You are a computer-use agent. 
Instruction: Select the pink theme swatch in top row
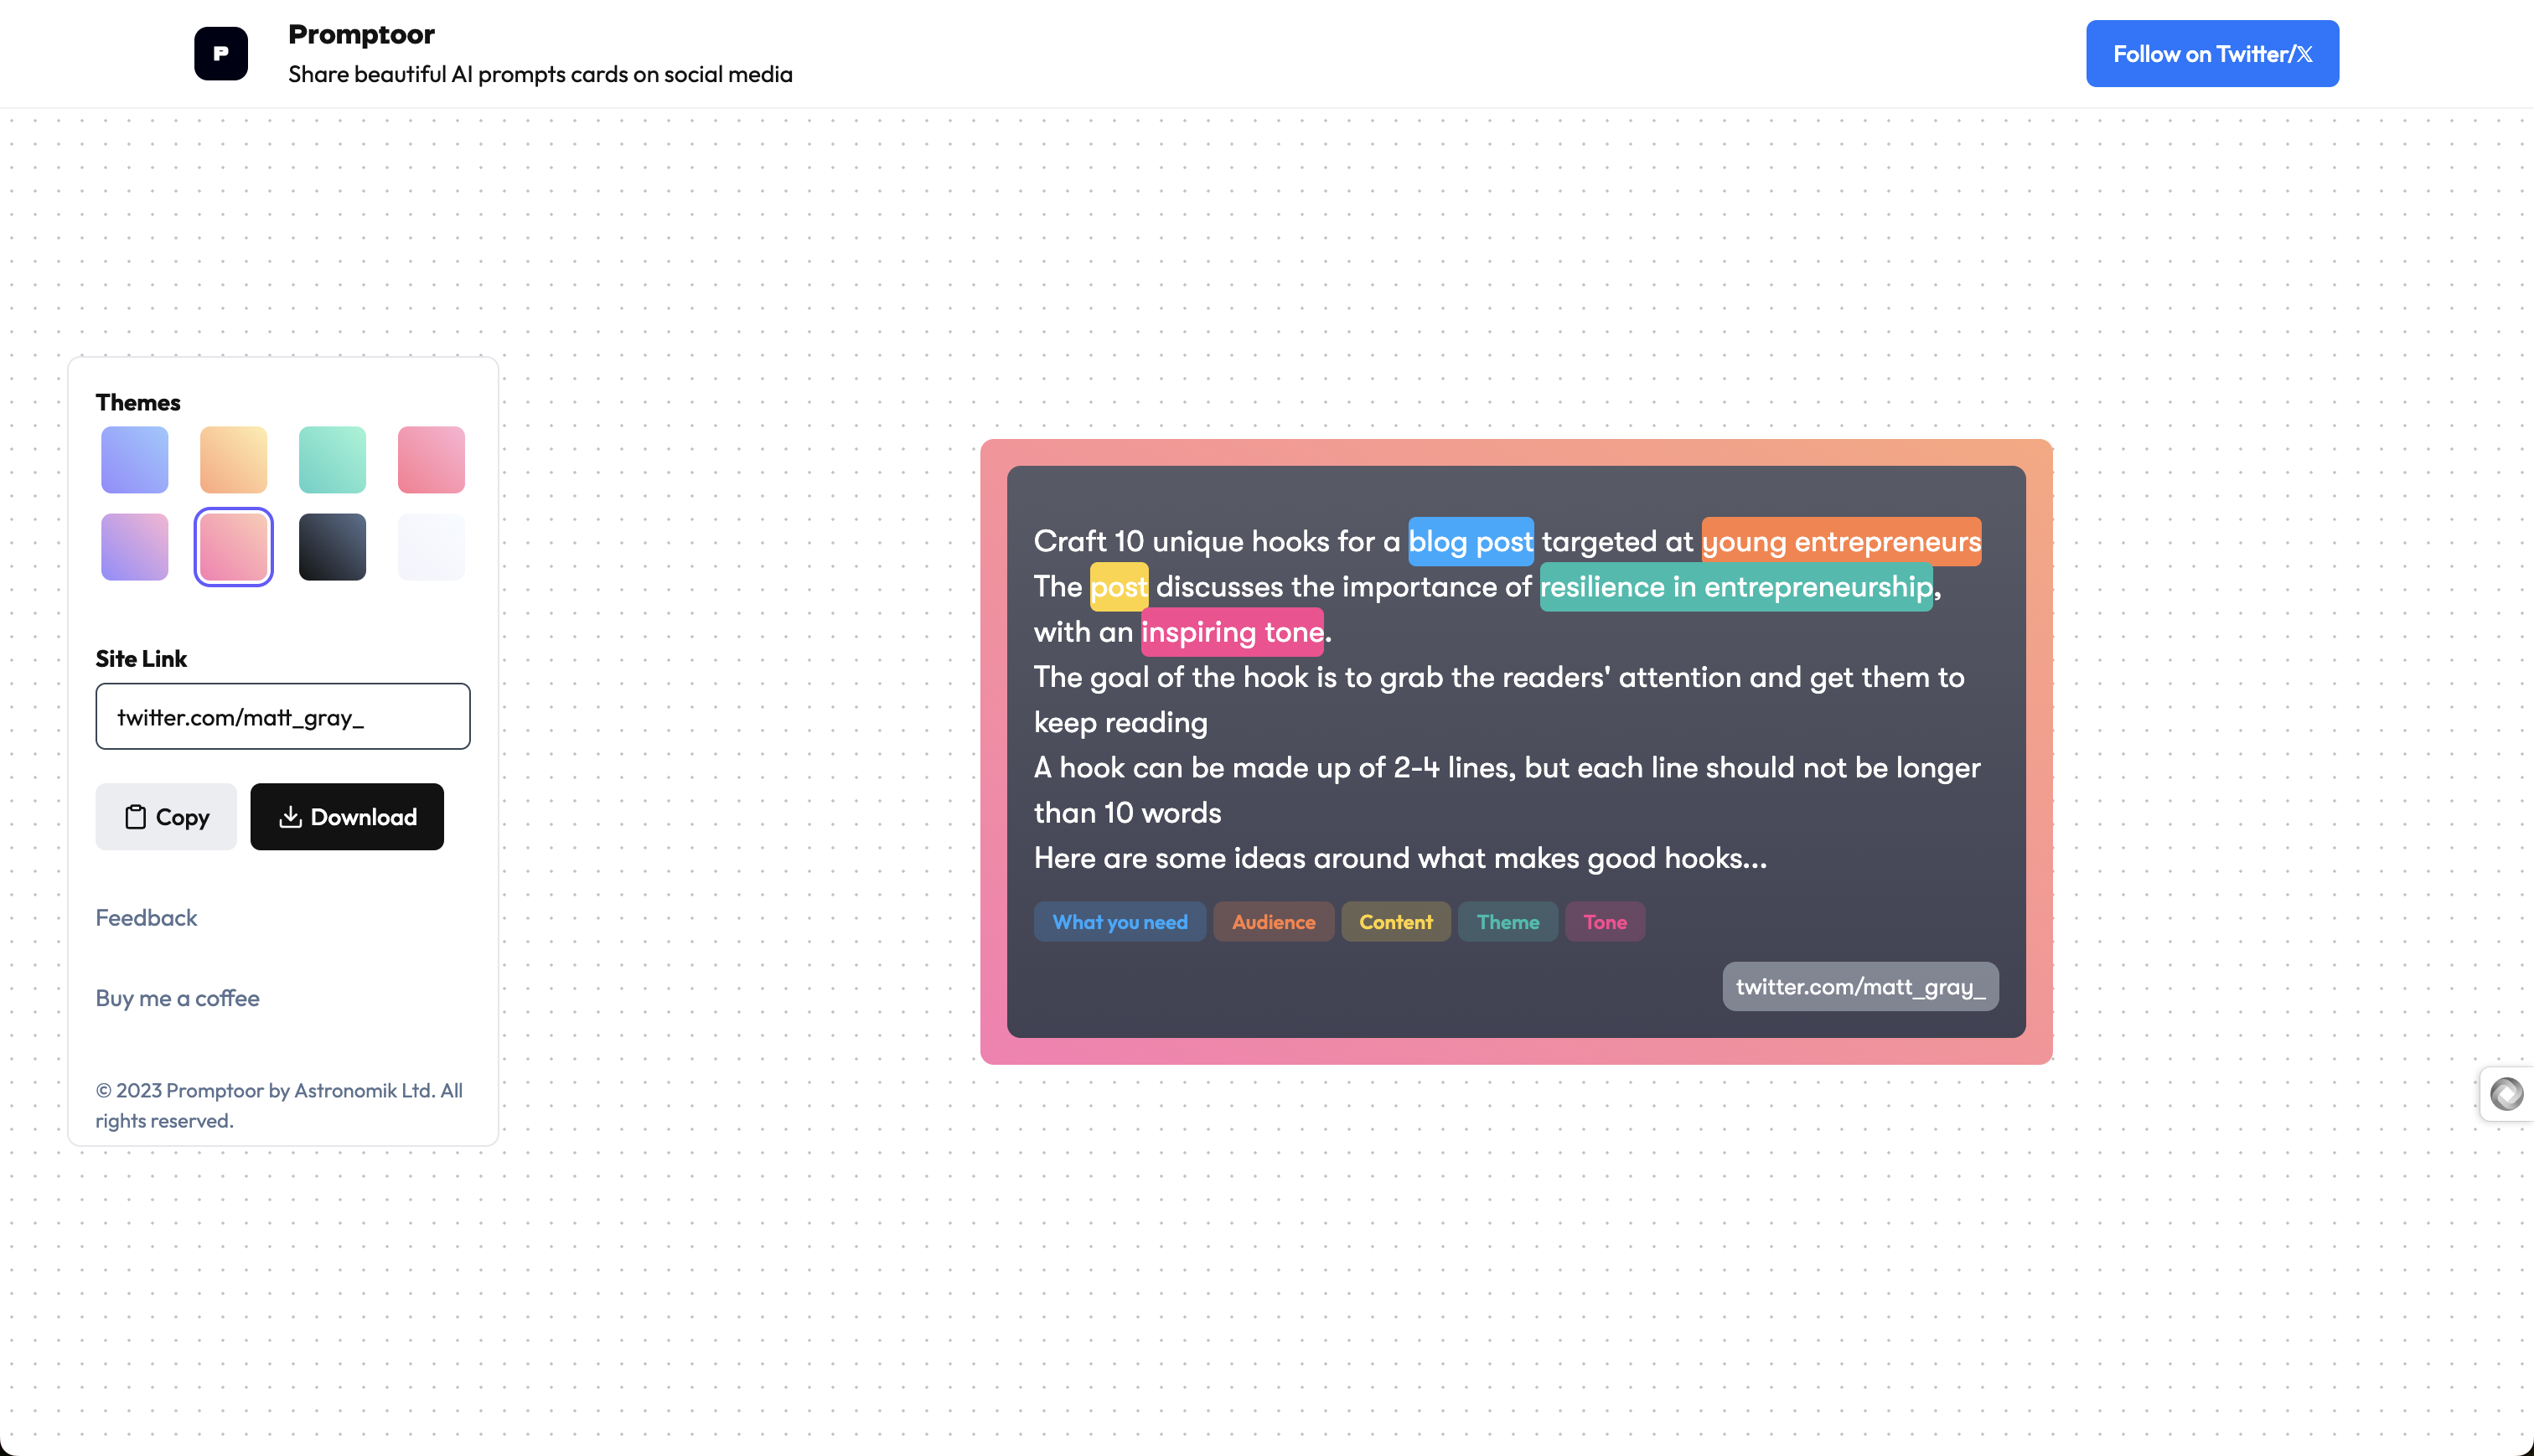coord(431,460)
